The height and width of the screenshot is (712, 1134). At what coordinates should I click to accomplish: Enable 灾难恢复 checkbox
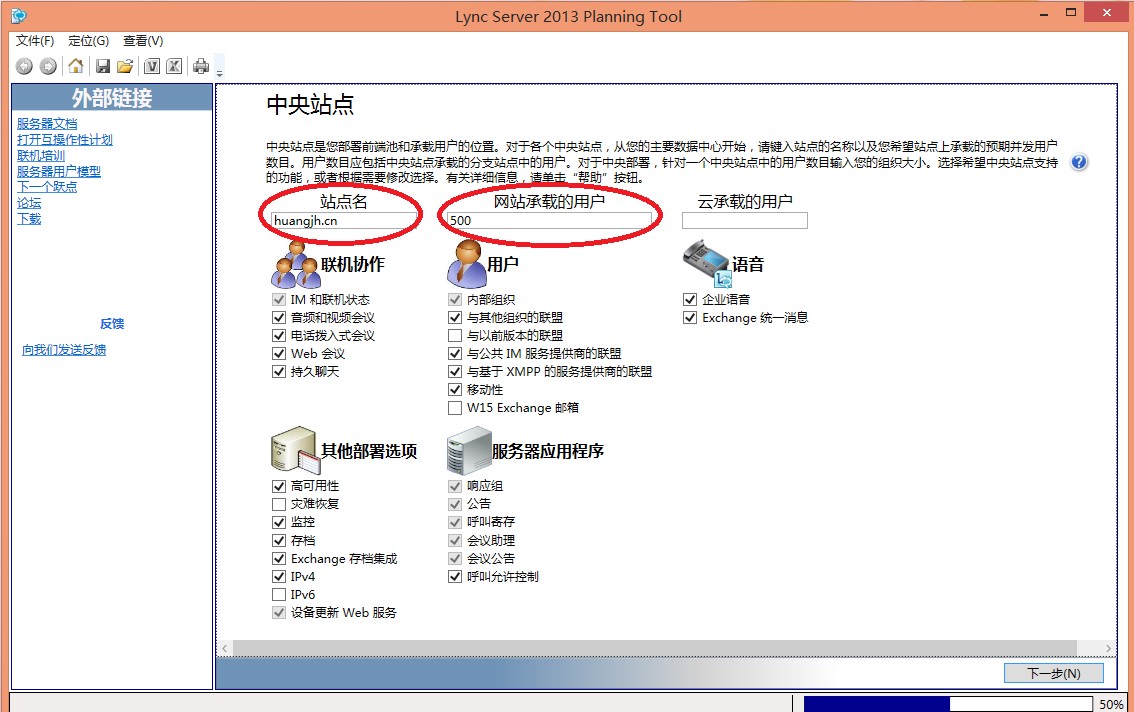pos(278,504)
